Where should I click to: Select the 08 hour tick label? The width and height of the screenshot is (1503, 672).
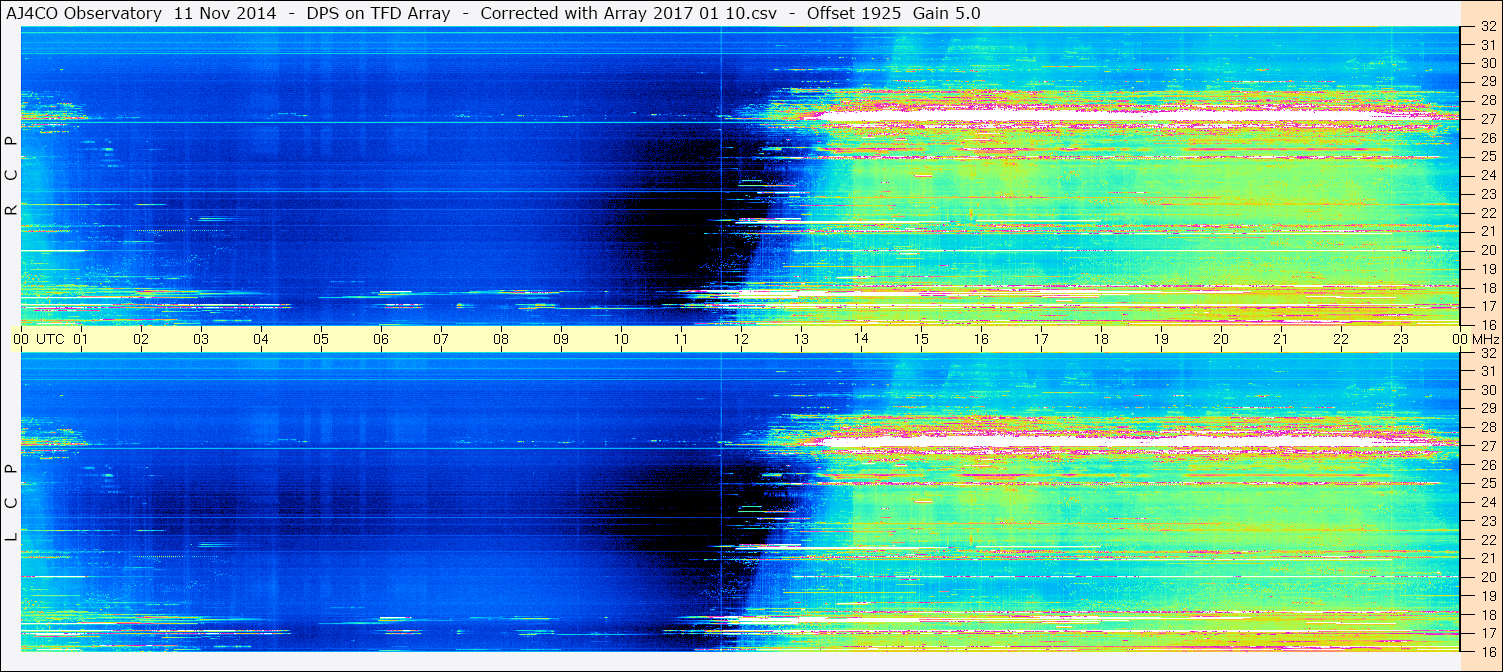coord(501,339)
